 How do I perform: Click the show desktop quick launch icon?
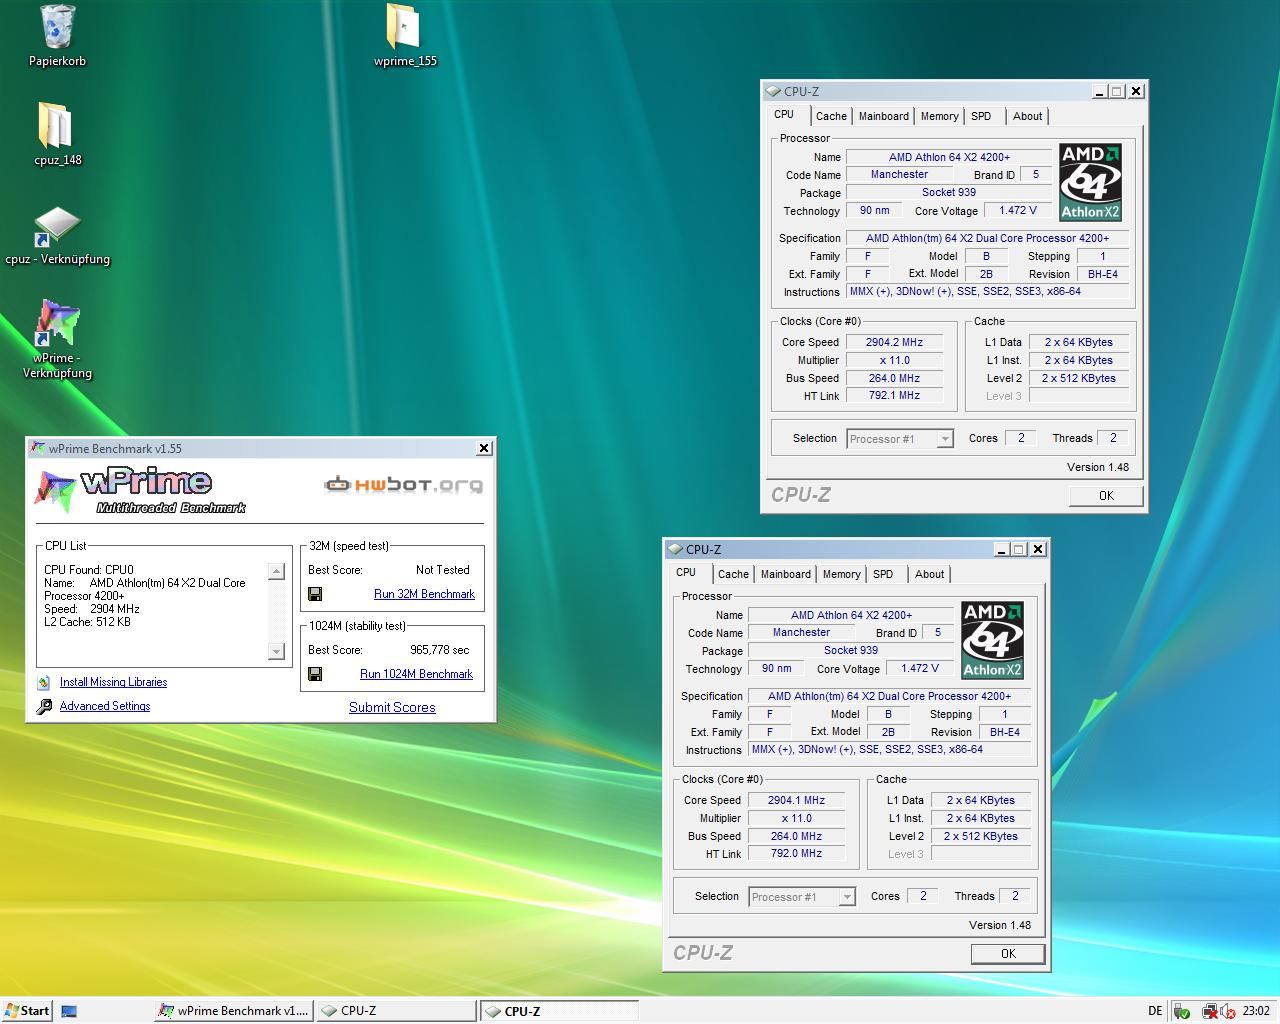(69, 1011)
